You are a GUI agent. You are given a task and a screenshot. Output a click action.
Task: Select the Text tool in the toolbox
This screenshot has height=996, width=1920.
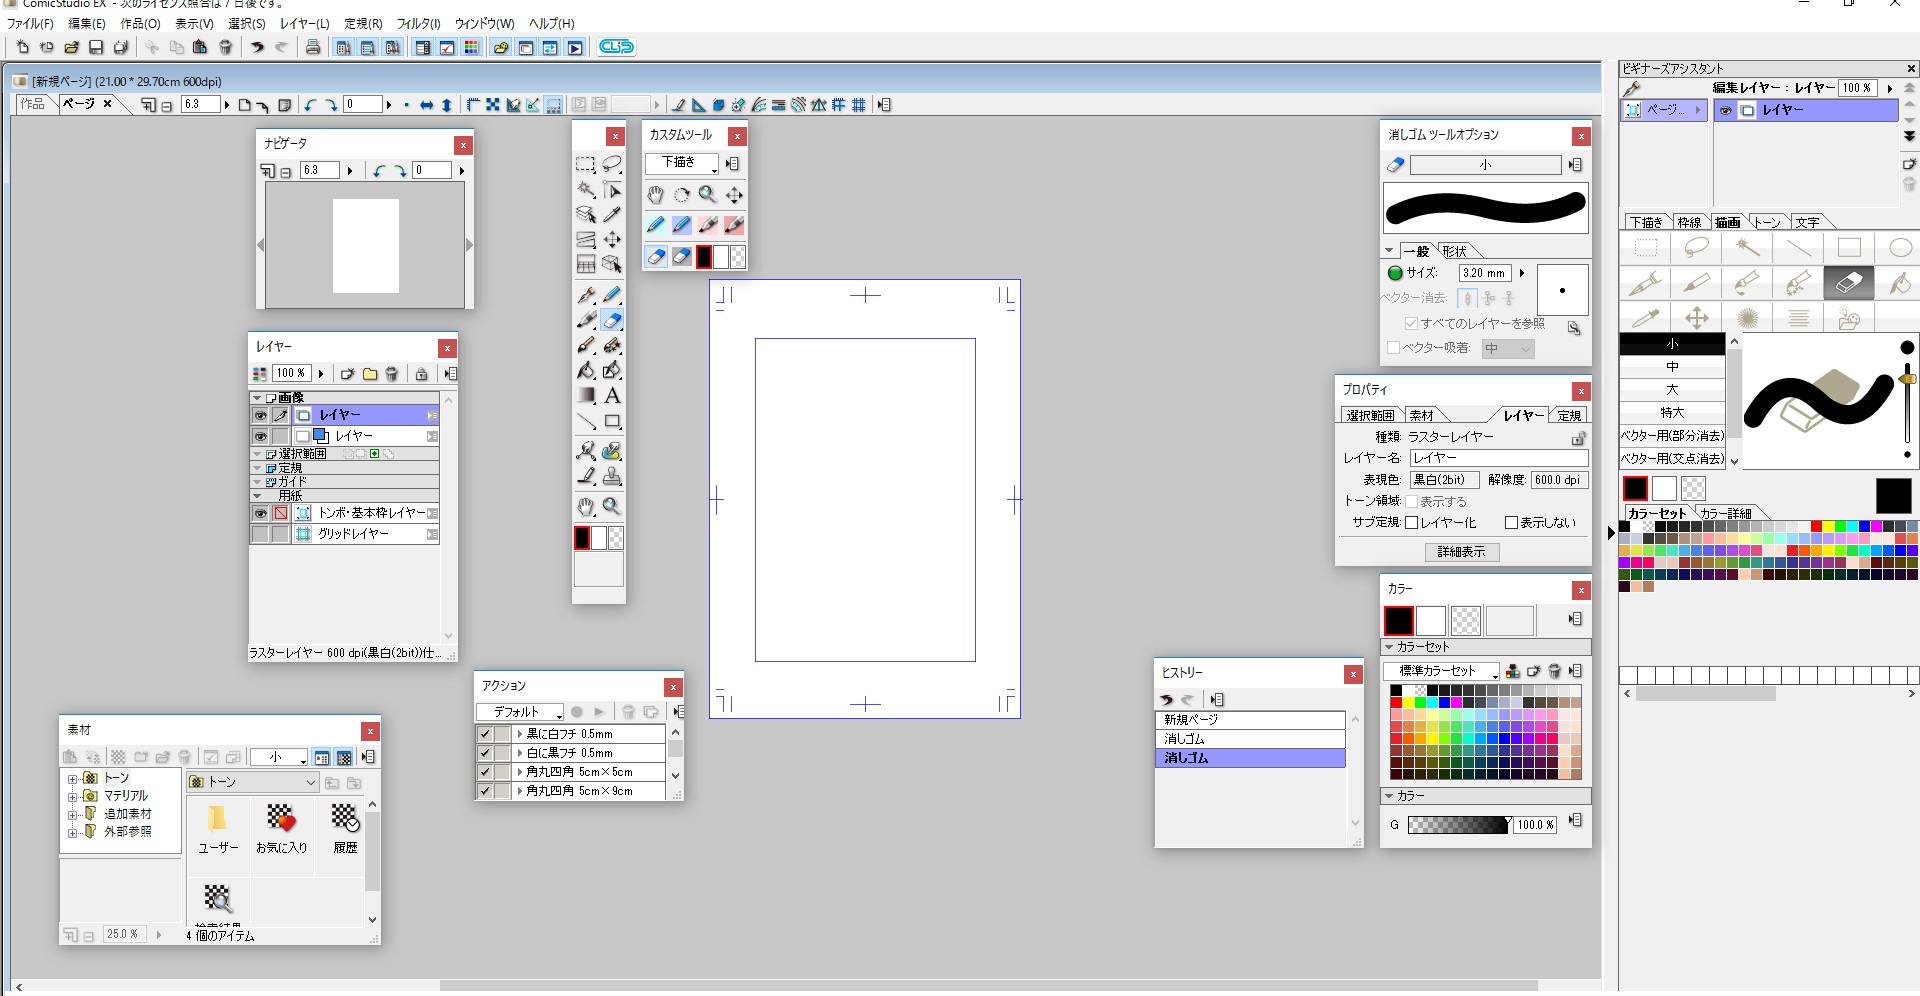pyautogui.click(x=612, y=396)
